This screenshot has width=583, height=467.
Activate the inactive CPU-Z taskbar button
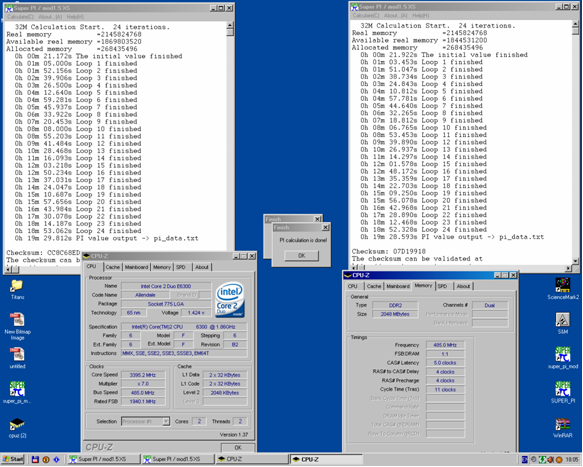(x=252, y=460)
